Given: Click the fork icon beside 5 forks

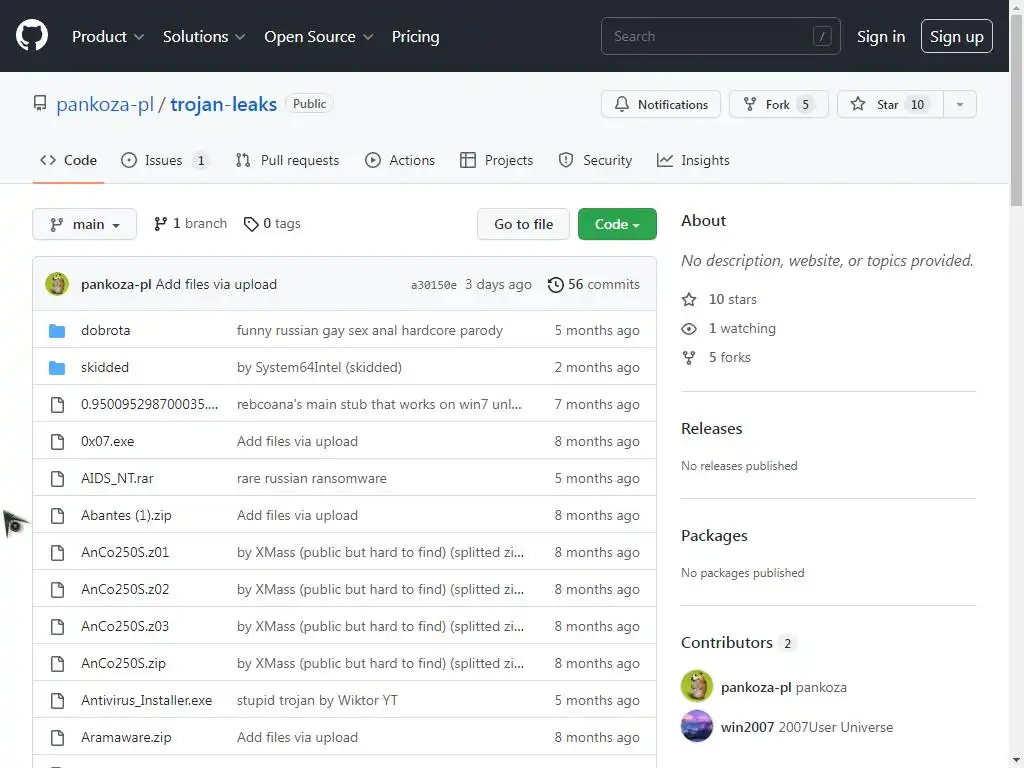Looking at the screenshot, I should coord(689,358).
